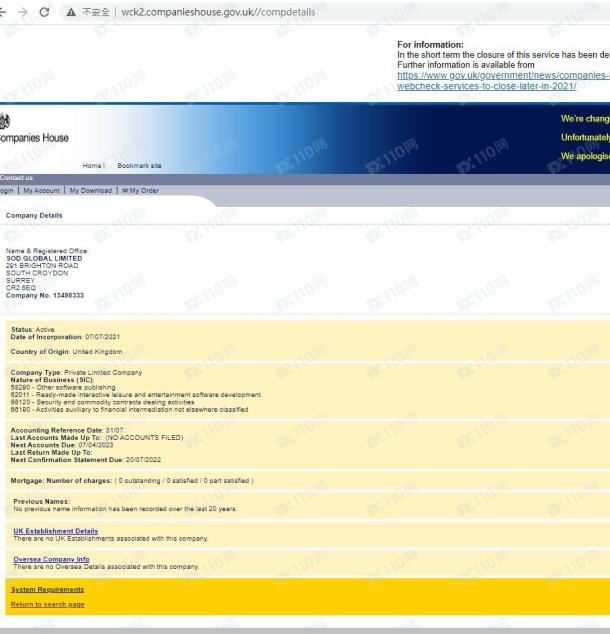Screen dimensions: 610x634
Task: Click the System Requirements link
Action: tap(47, 589)
